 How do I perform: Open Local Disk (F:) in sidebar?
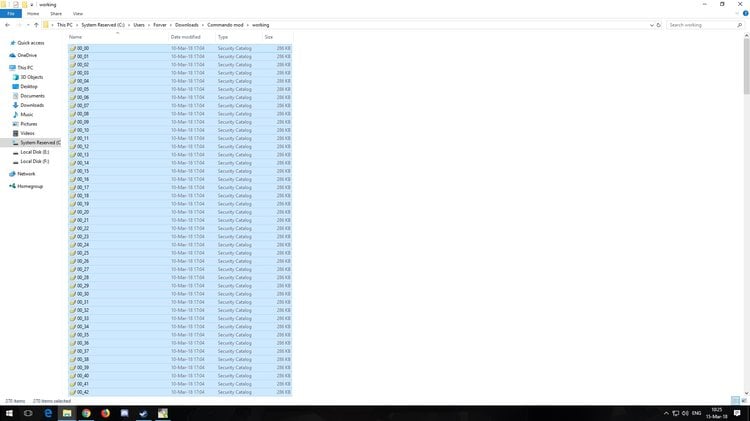(x=34, y=162)
